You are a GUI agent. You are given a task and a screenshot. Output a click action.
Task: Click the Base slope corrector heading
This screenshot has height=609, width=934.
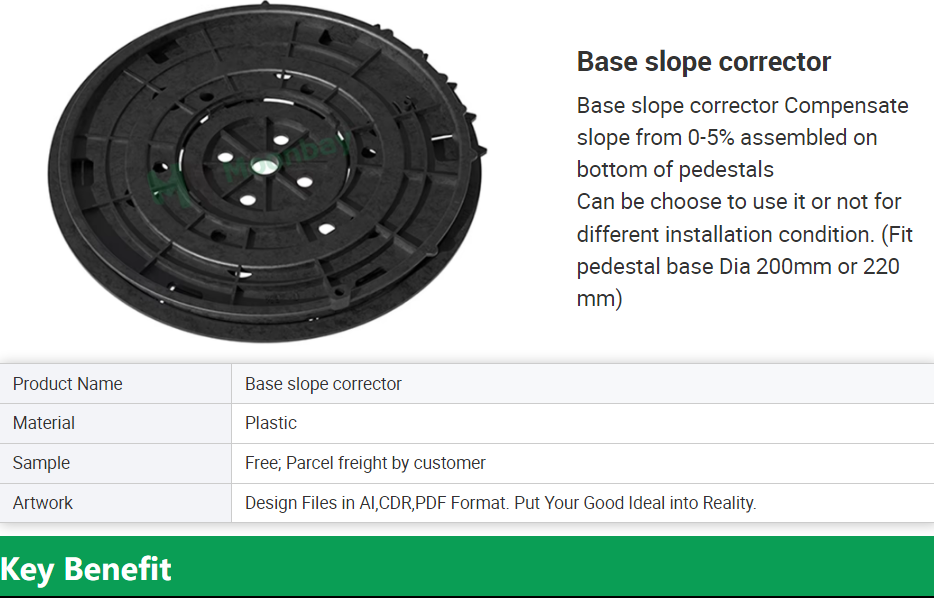point(703,62)
